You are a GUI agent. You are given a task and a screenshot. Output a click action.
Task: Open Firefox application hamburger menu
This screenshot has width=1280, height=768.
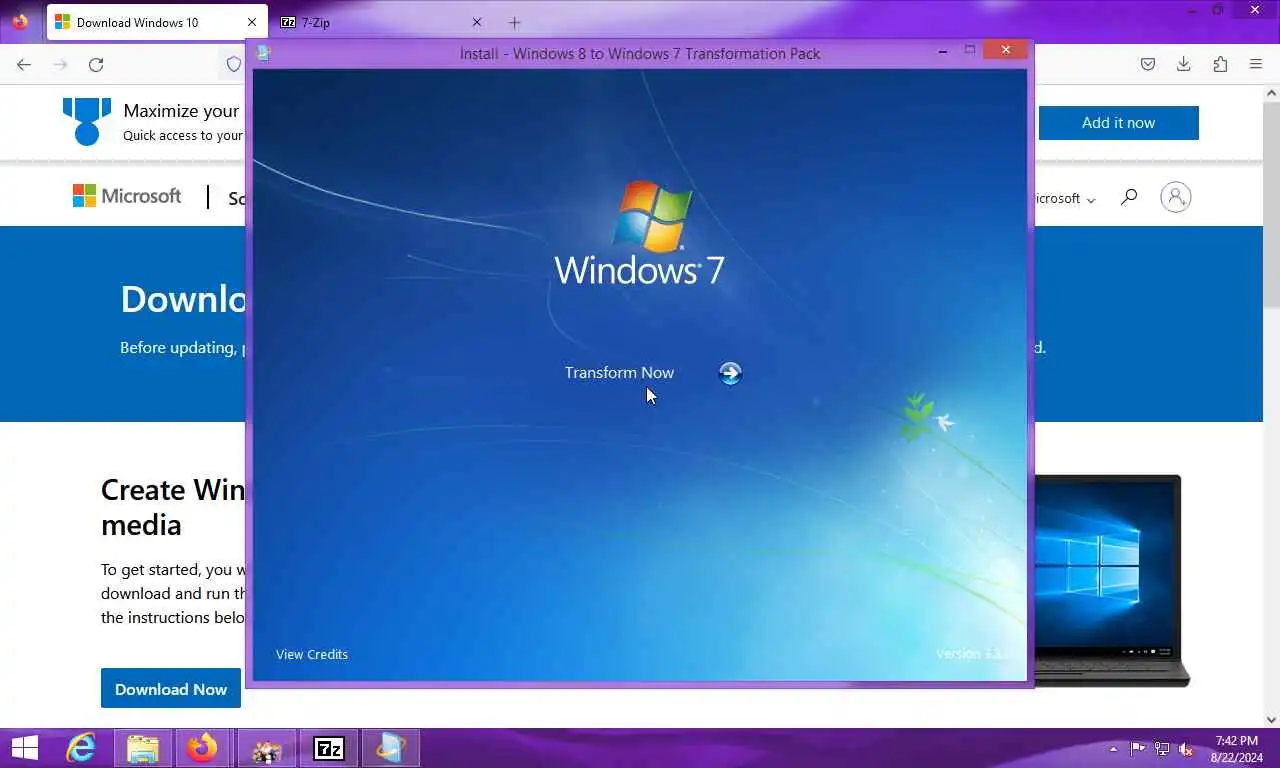pos(1256,64)
